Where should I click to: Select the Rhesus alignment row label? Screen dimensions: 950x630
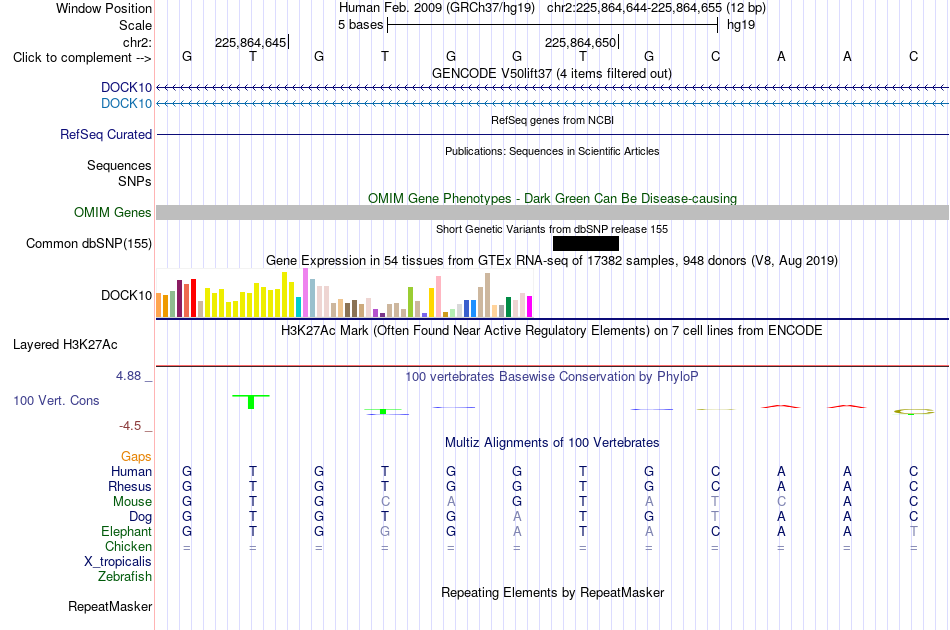pyautogui.click(x=130, y=486)
